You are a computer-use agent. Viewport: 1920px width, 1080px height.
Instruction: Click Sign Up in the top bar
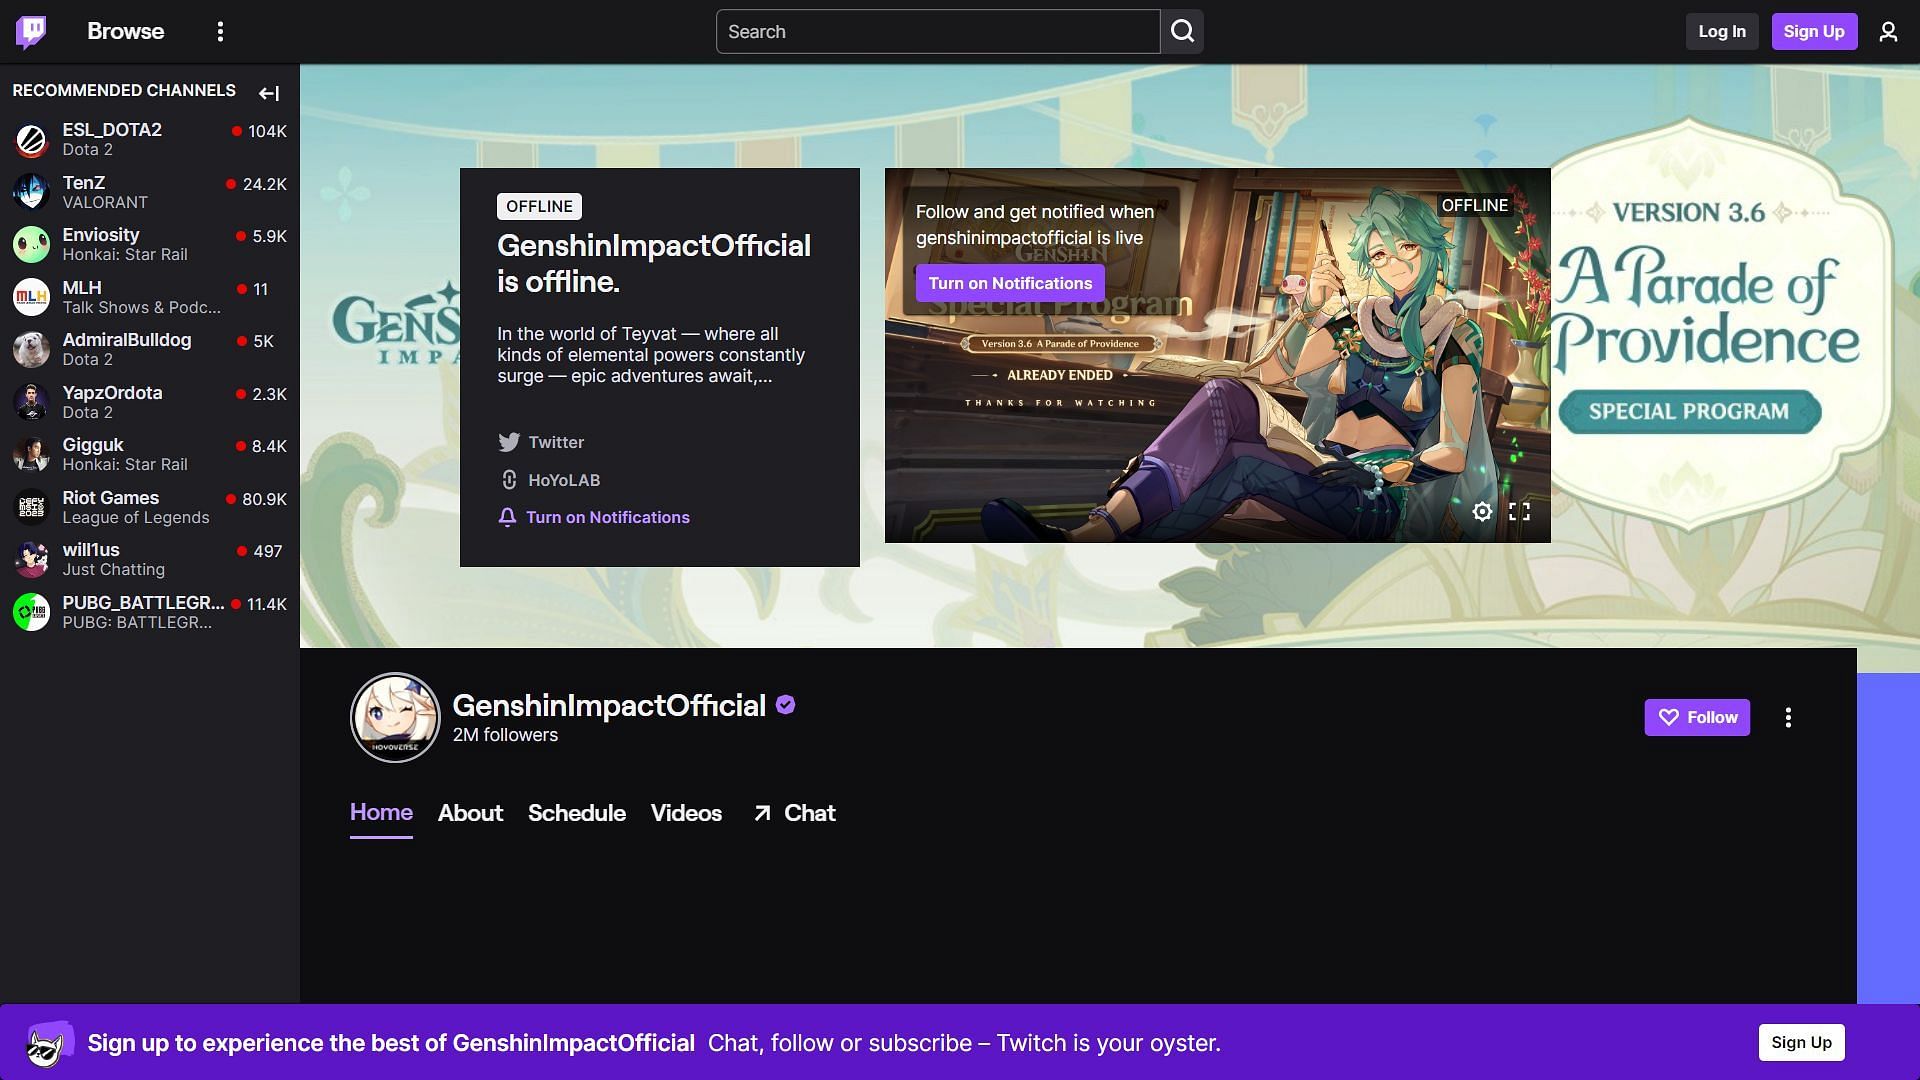[x=1814, y=32]
